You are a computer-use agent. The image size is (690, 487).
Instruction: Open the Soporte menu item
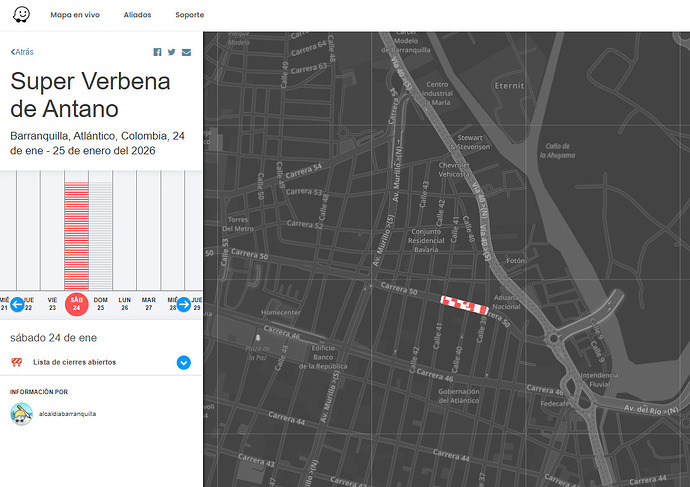coord(189,15)
